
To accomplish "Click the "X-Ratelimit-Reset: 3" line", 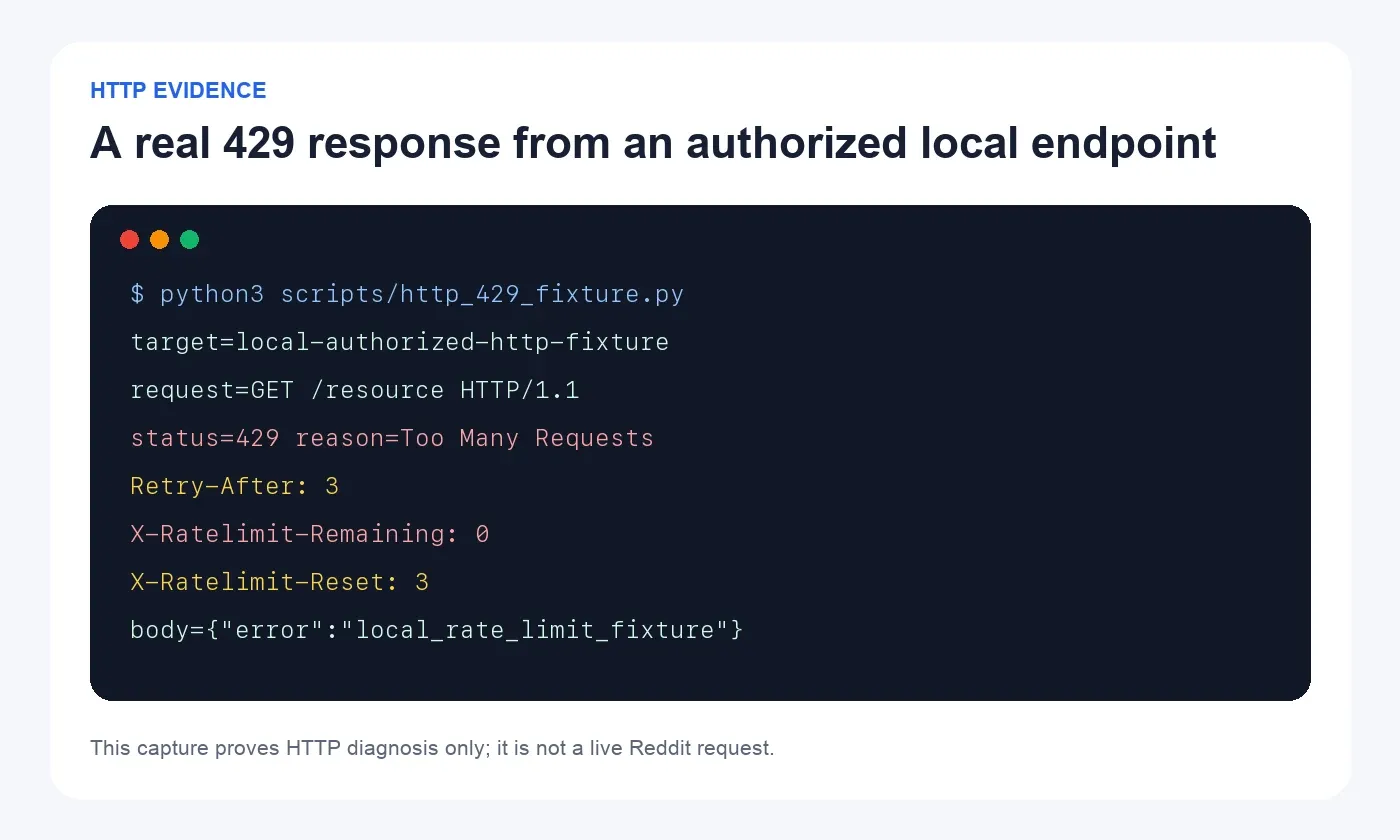I will pyautogui.click(x=280, y=582).
